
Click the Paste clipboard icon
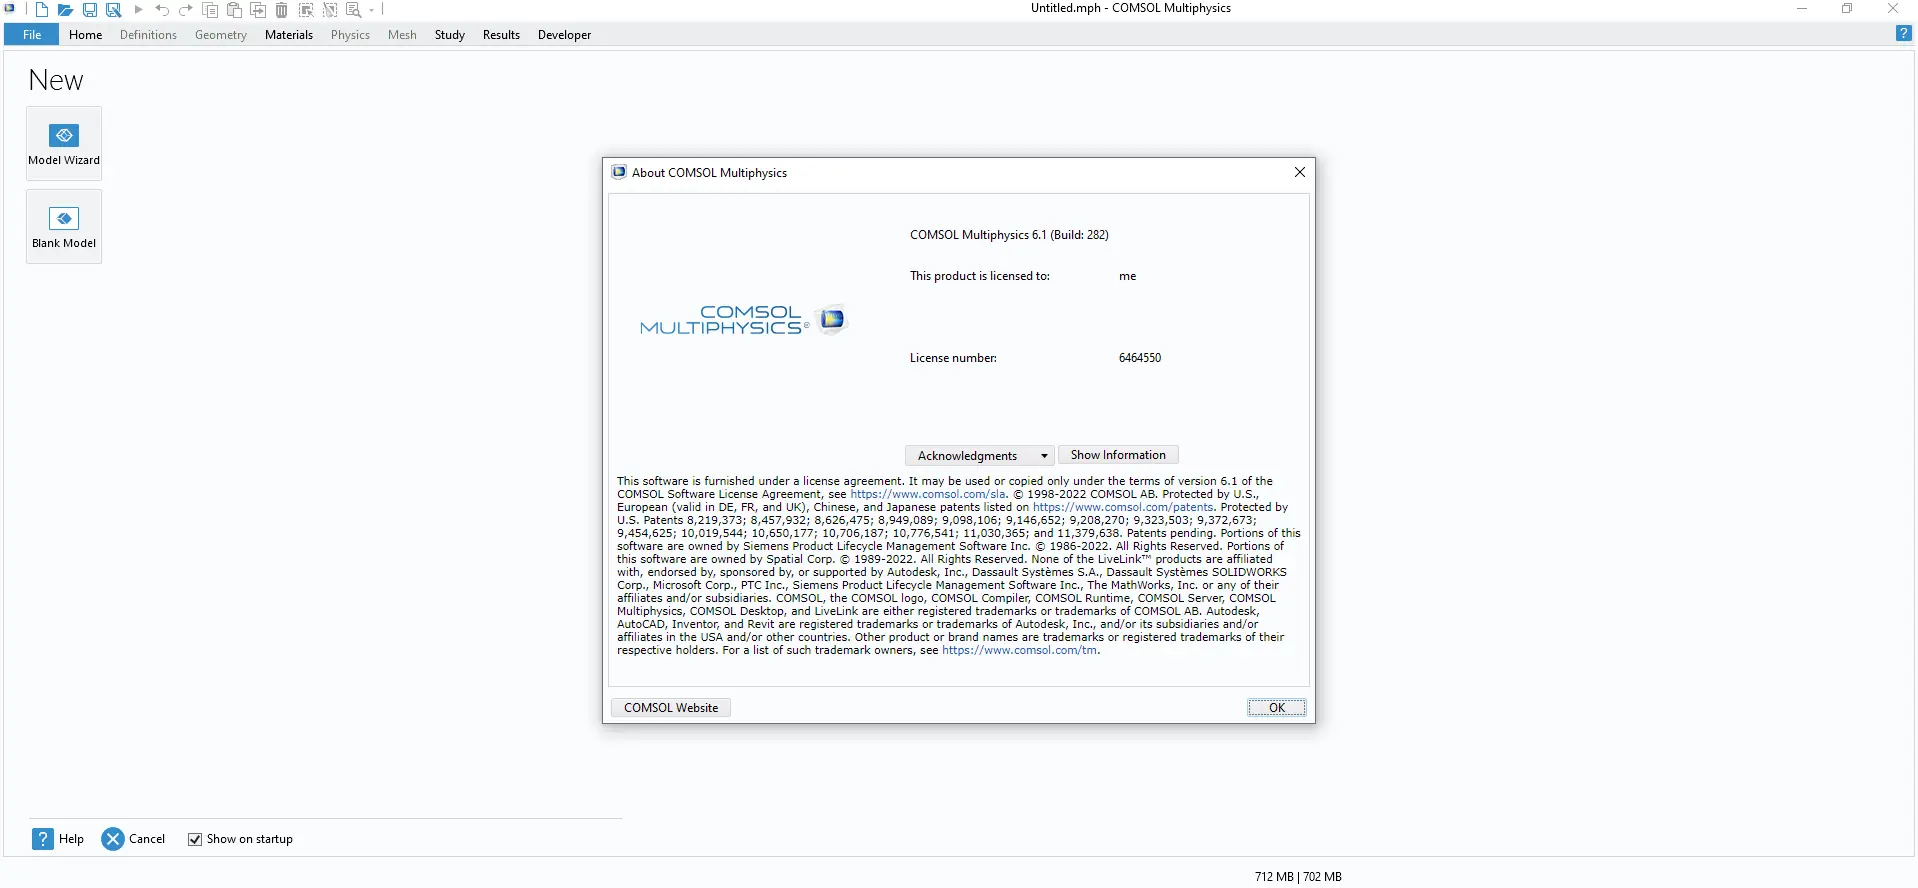[x=234, y=10]
